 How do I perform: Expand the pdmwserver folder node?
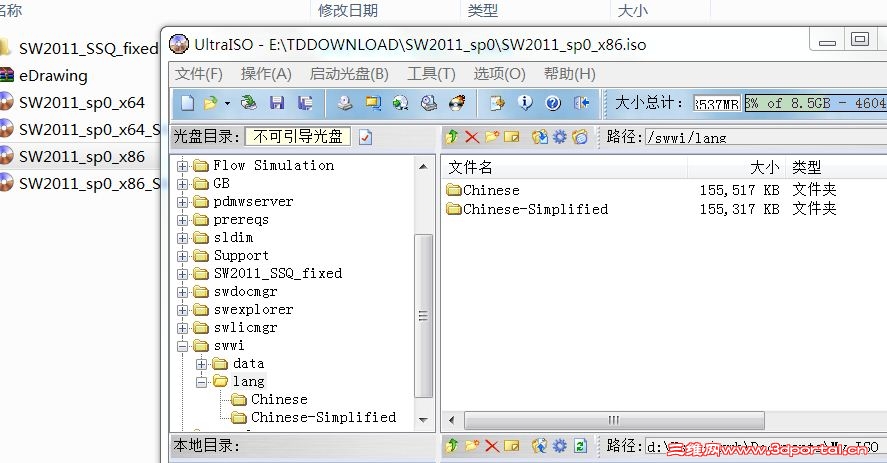click(182, 202)
